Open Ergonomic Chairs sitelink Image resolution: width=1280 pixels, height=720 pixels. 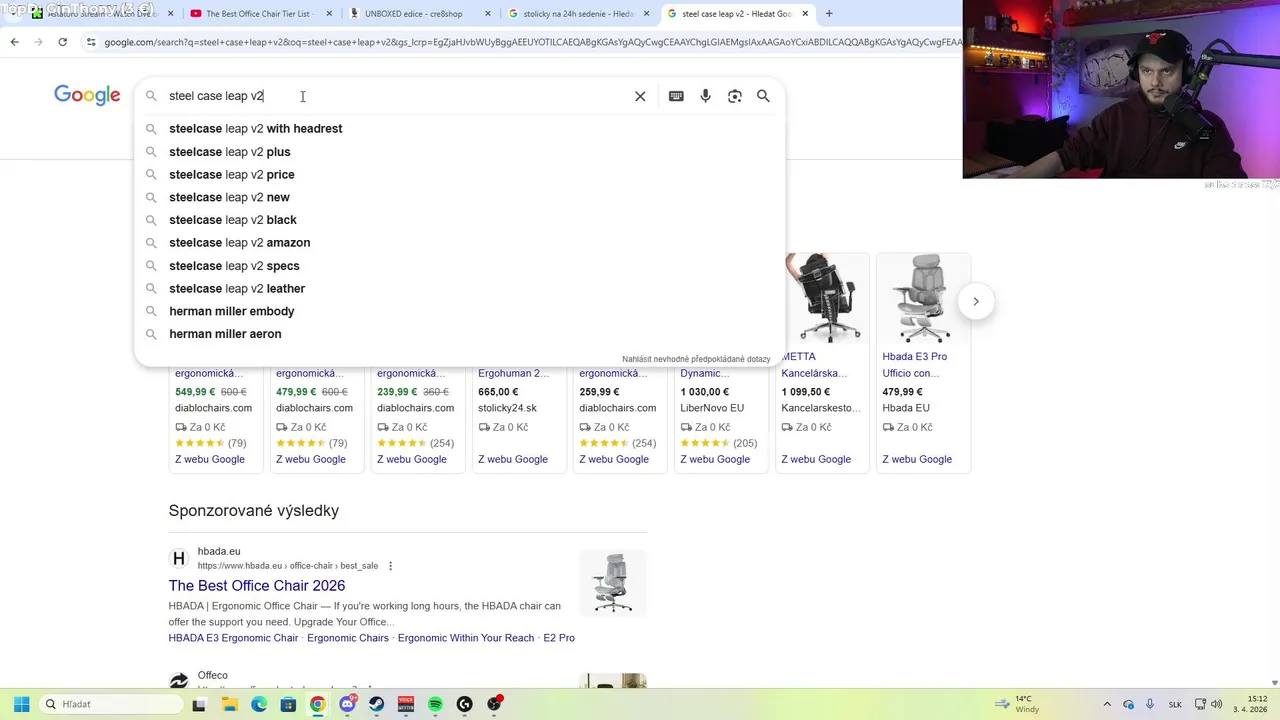pos(348,638)
